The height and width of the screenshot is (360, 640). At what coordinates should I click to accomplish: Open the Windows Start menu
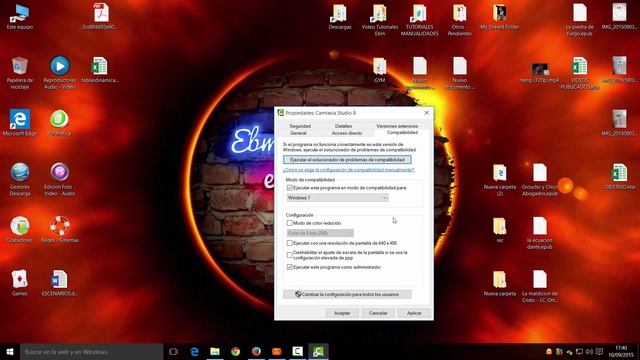(10, 351)
